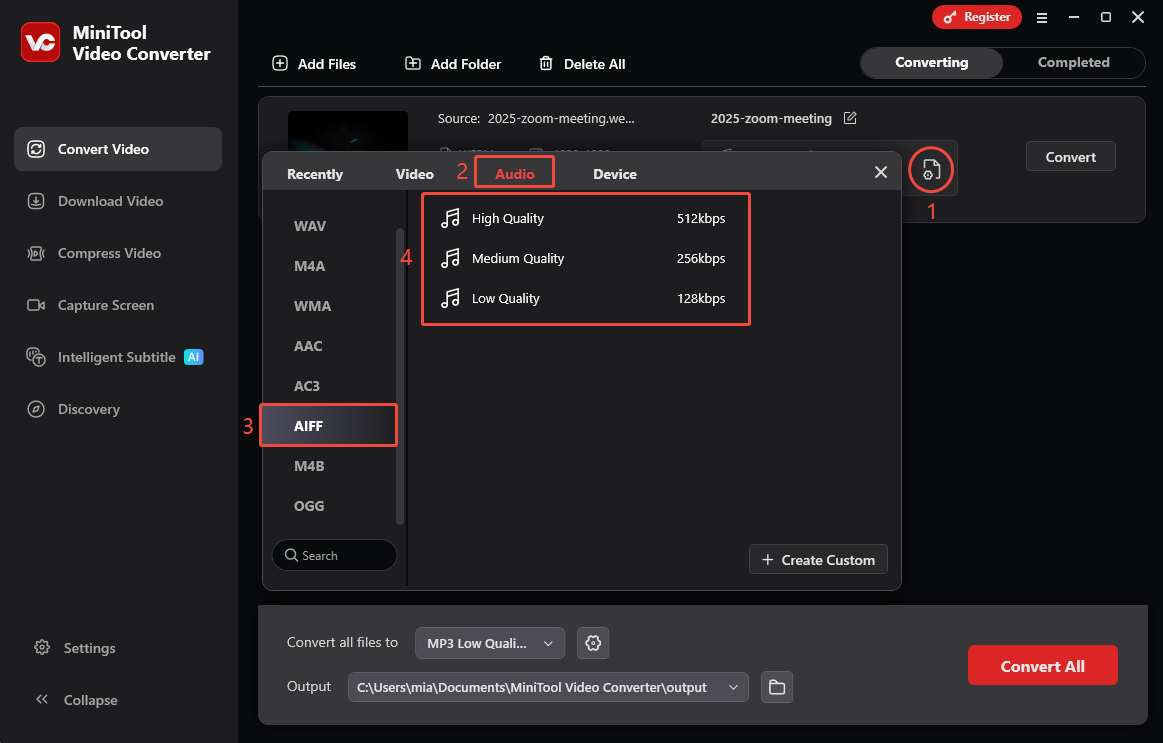This screenshot has width=1163, height=743.
Task: Click the rename pencil beside 2025-zoom-meeting
Action: pyautogui.click(x=850, y=118)
